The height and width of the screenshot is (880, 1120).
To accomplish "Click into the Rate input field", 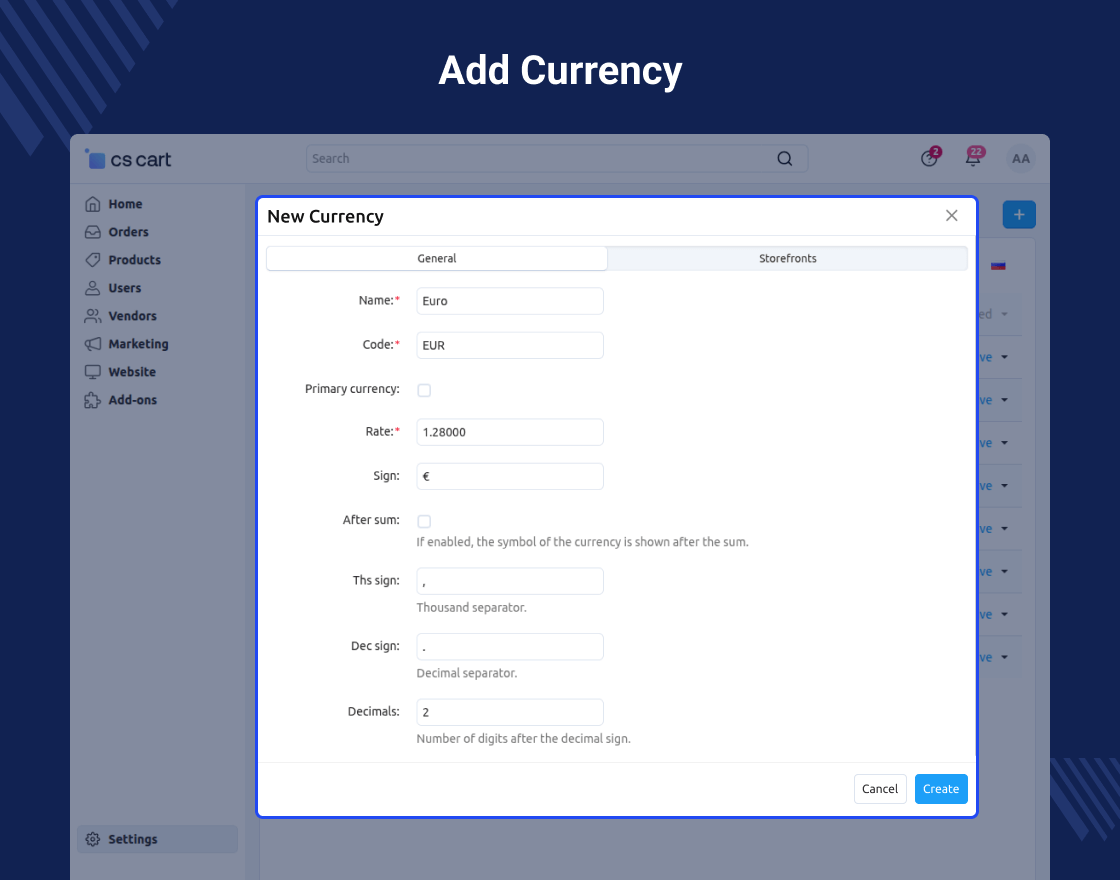I will pyautogui.click(x=510, y=432).
